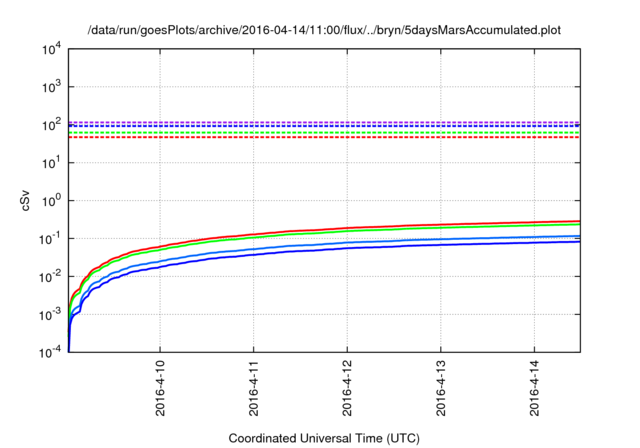This screenshot has width=640, height=448.
Task: Click the 10^4 y-axis tick label
Action: pyautogui.click(x=51, y=49)
